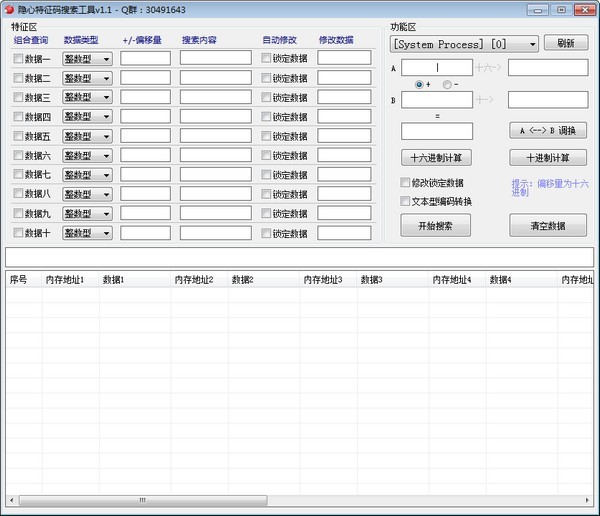Screen dimensions: 600x516
Task: Click the A hexadecimal conversion output field
Action: click(548, 68)
